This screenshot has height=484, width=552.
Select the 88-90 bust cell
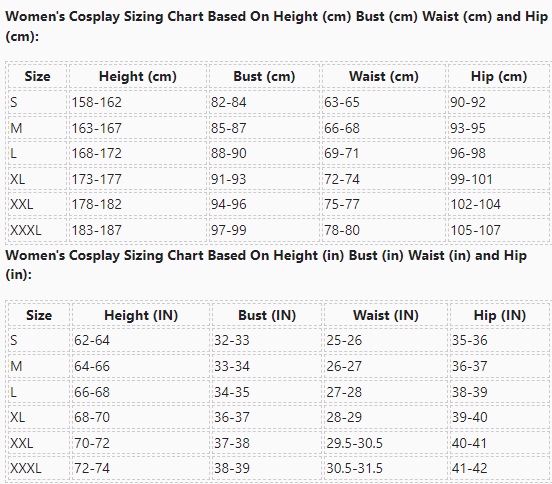point(264,153)
